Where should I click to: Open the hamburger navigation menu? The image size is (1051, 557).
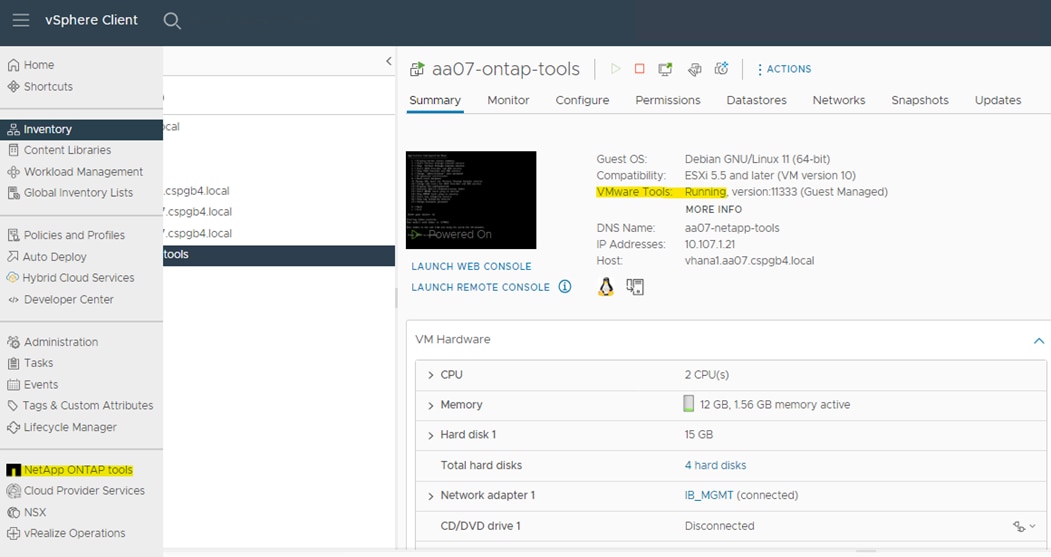[x=21, y=20]
